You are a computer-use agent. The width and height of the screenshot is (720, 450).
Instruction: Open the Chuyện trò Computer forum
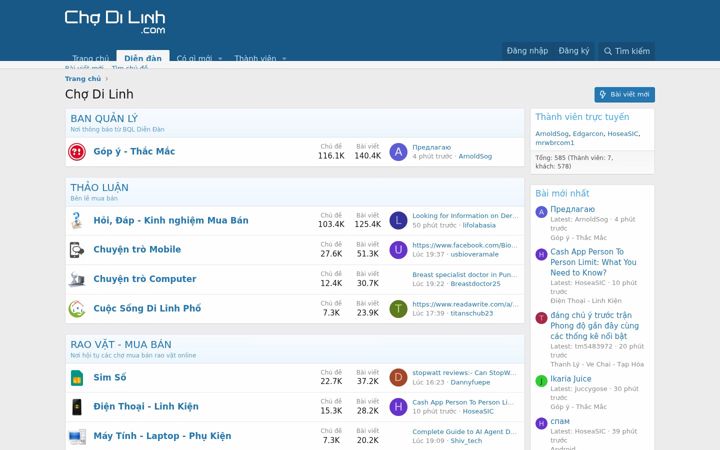click(145, 279)
